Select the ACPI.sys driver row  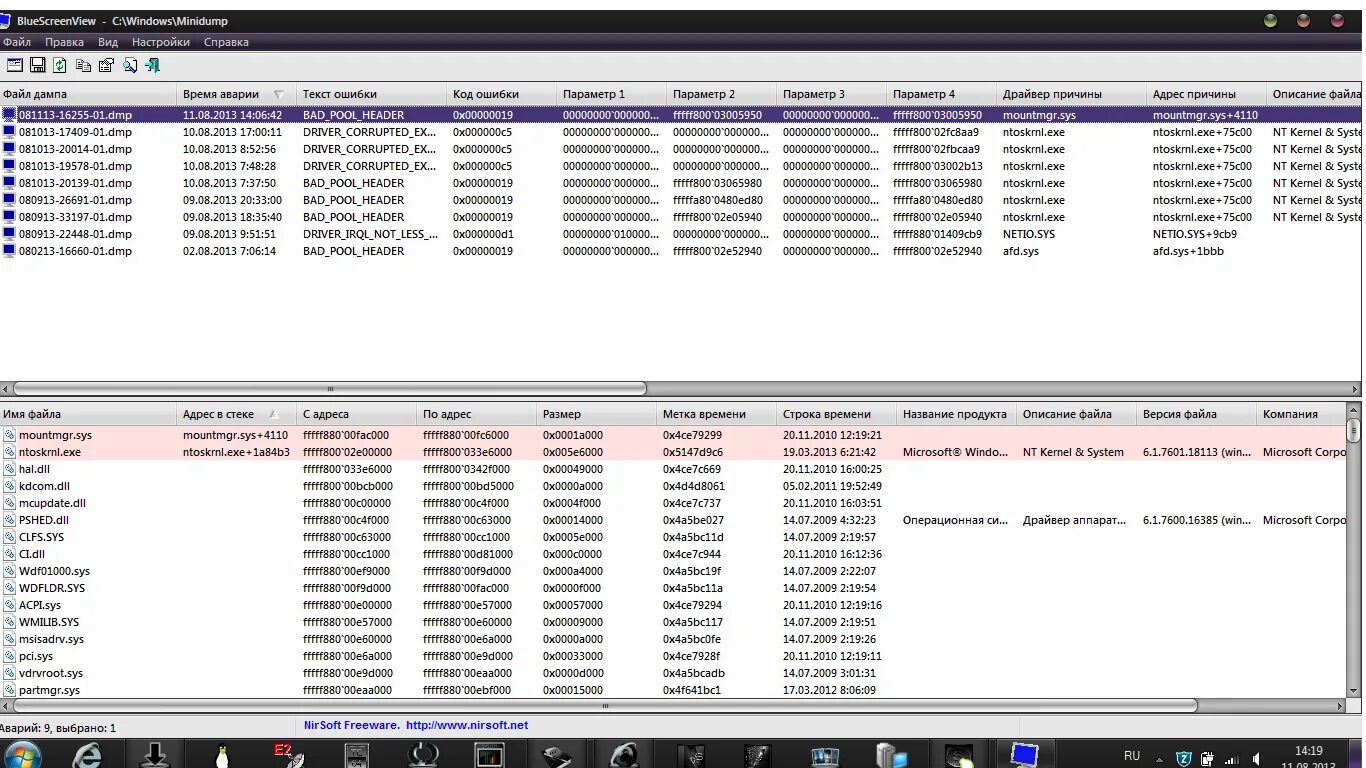click(x=673, y=605)
